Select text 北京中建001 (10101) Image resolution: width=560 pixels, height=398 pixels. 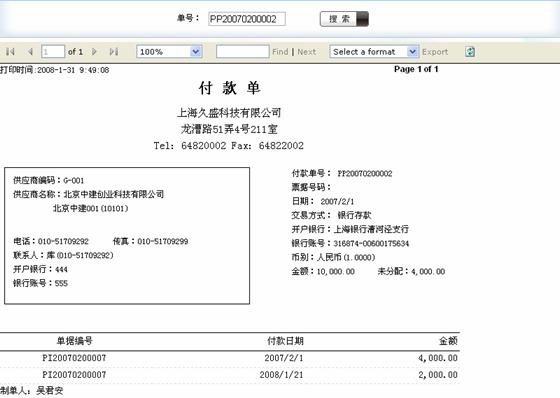90,208
